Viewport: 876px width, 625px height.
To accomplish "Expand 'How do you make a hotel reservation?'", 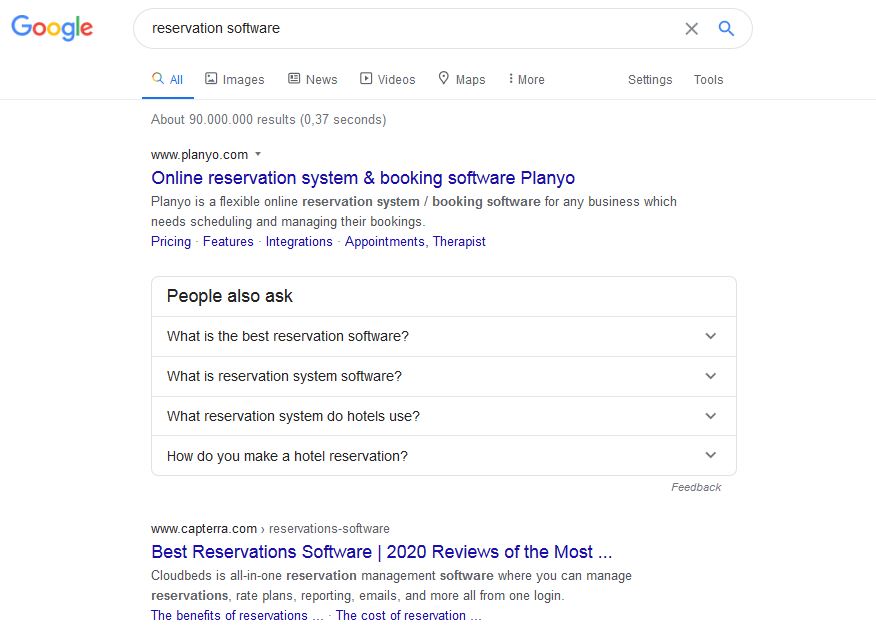I will pyautogui.click(x=444, y=456).
